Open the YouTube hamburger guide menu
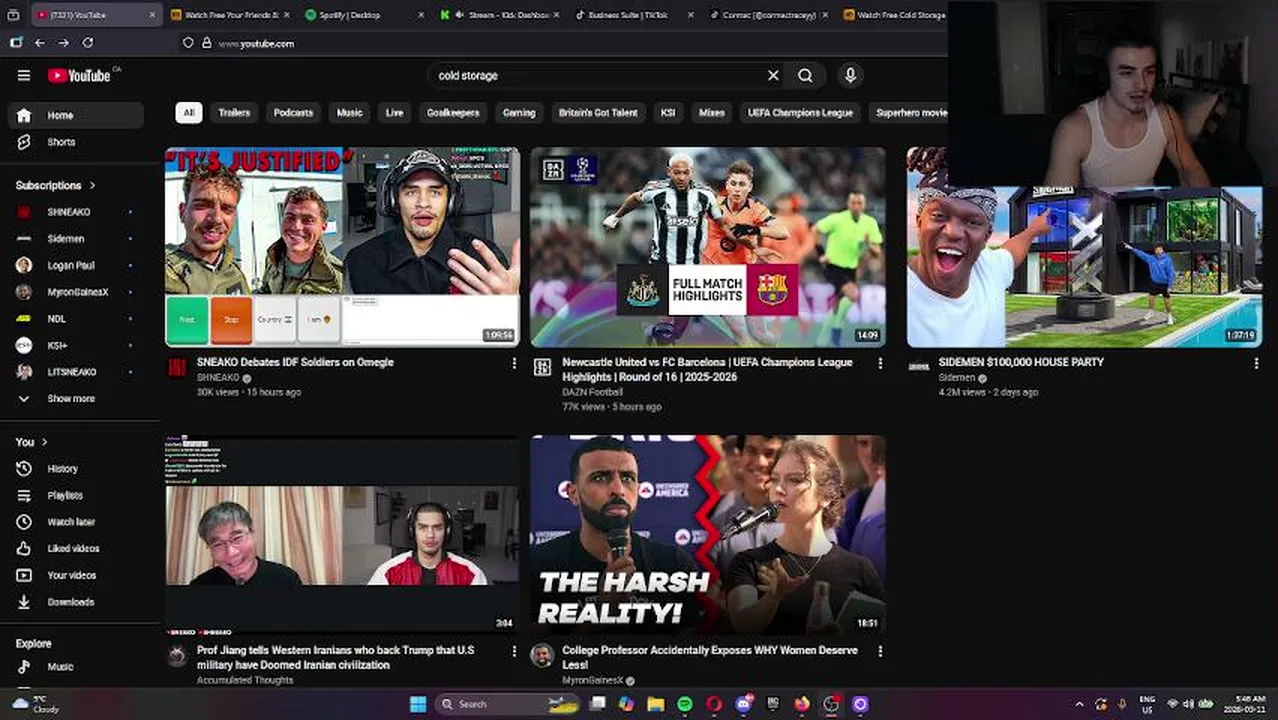 pos(24,75)
